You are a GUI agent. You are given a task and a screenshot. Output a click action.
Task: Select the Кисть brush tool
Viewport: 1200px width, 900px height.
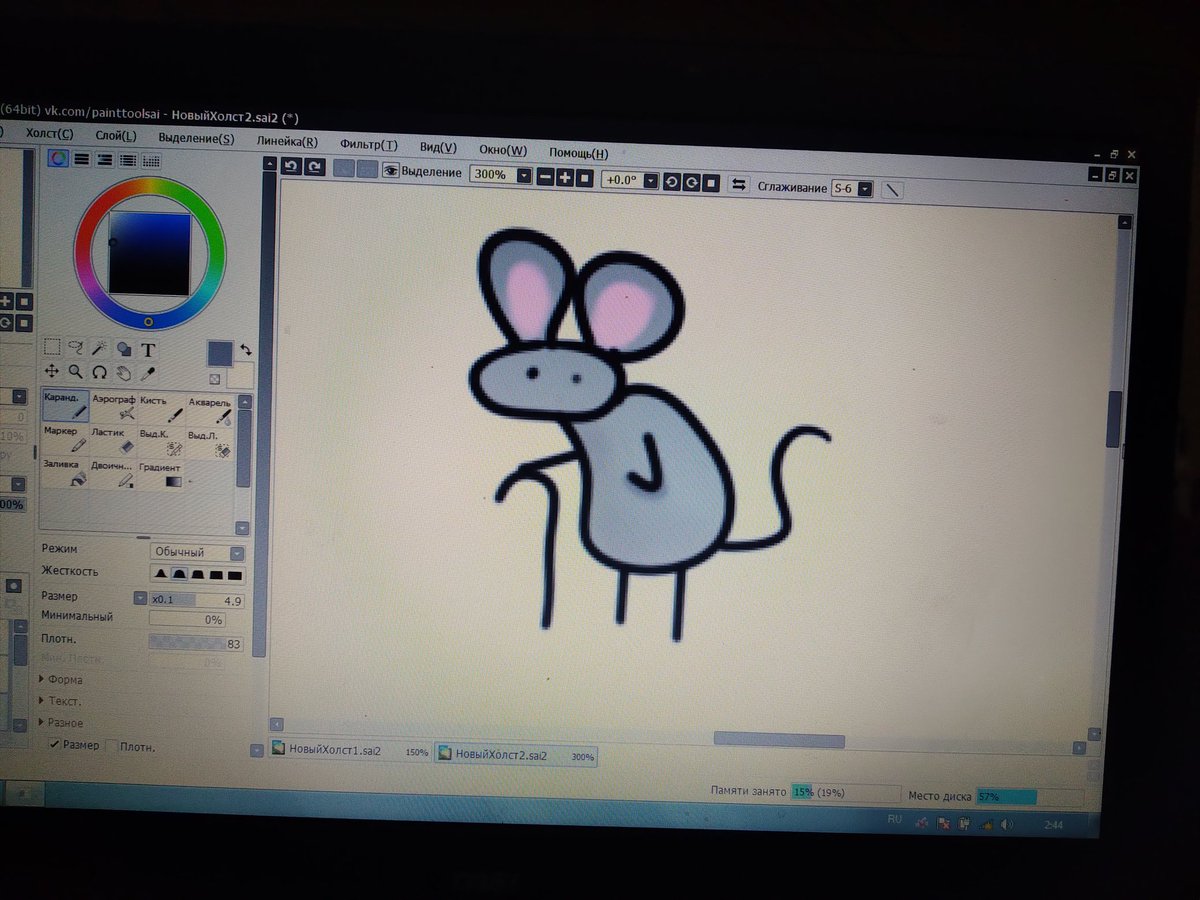161,408
